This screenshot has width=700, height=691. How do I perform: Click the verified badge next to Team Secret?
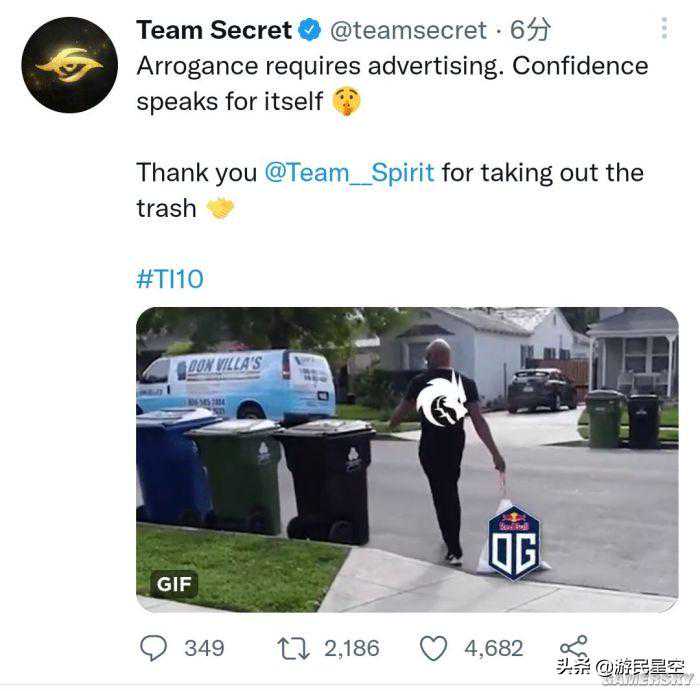(x=309, y=30)
